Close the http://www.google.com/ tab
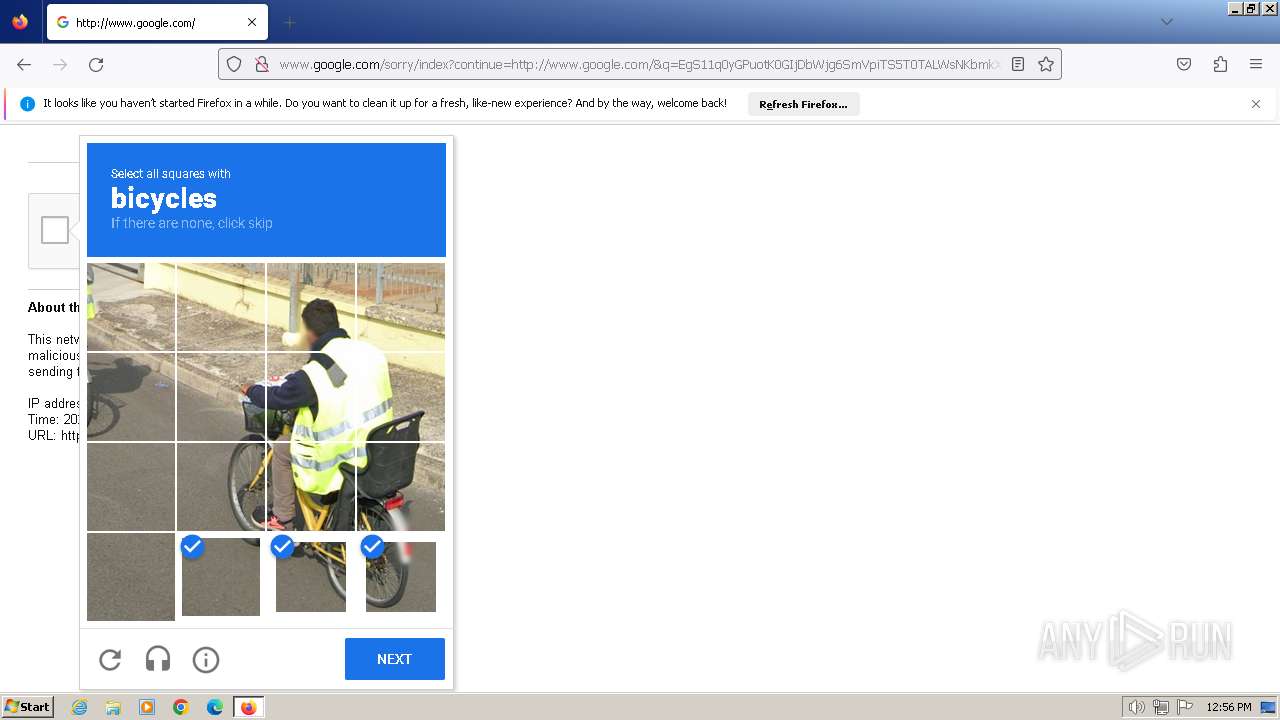This screenshot has height=720, width=1280. click(252, 22)
